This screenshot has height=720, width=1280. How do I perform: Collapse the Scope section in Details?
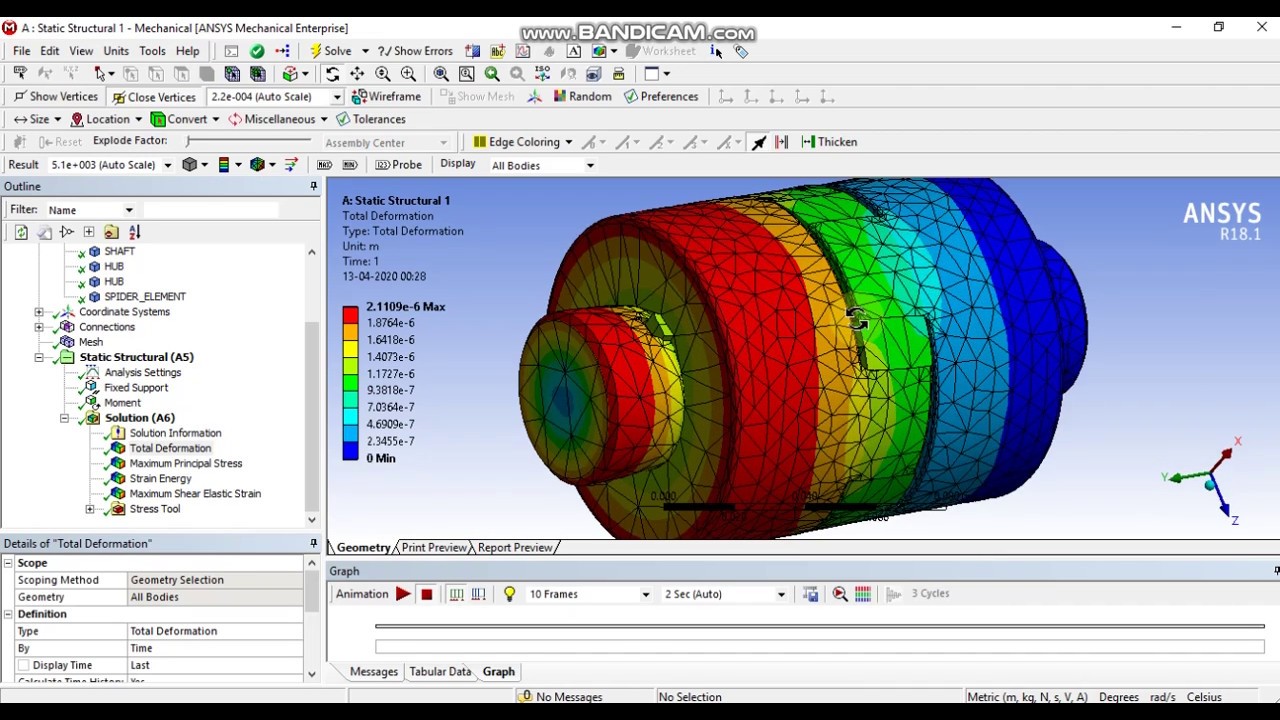[7, 563]
